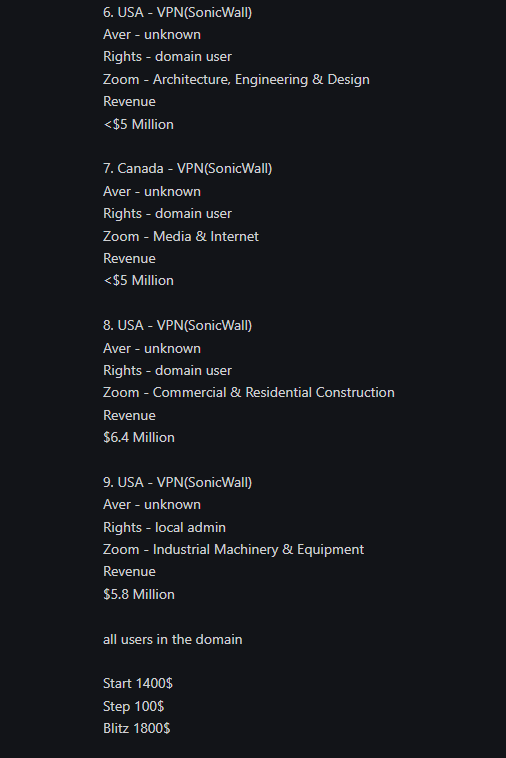The height and width of the screenshot is (758, 506).
Task: Click the '8. USA - VPN(SonicWall)' heading
Action: coord(177,325)
